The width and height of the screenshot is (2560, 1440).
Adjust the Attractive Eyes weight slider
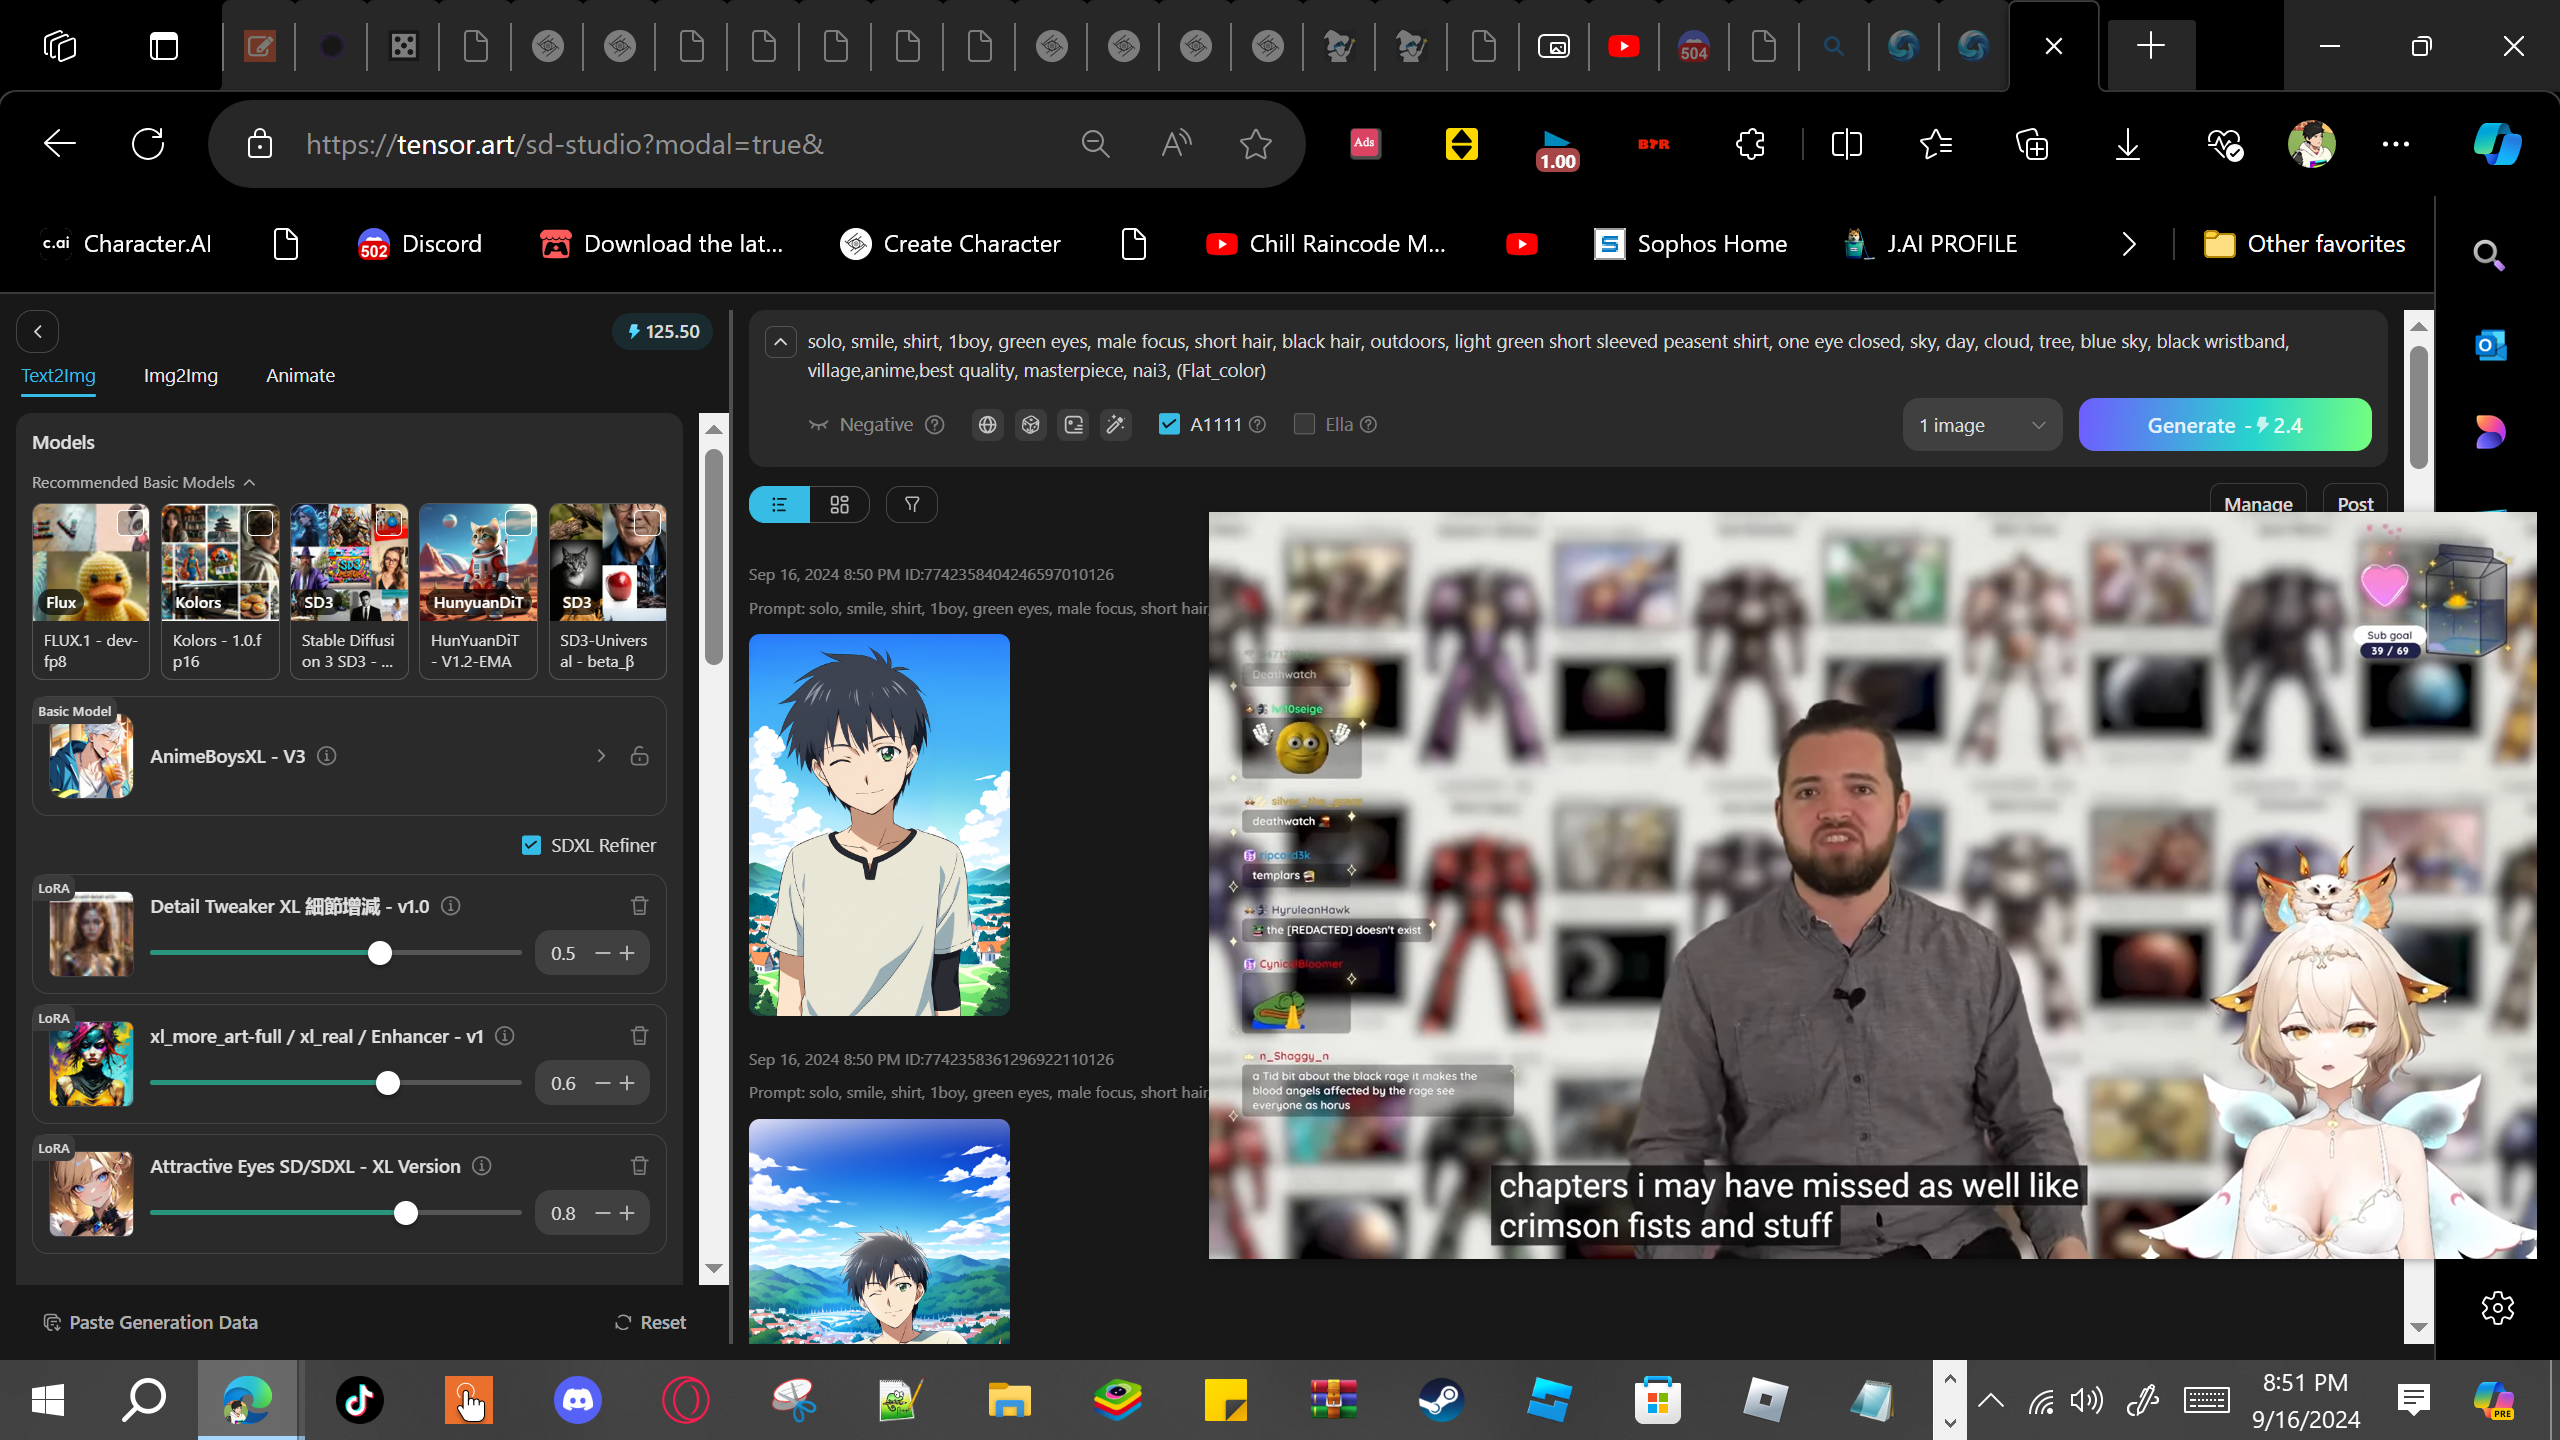pyautogui.click(x=336, y=1213)
